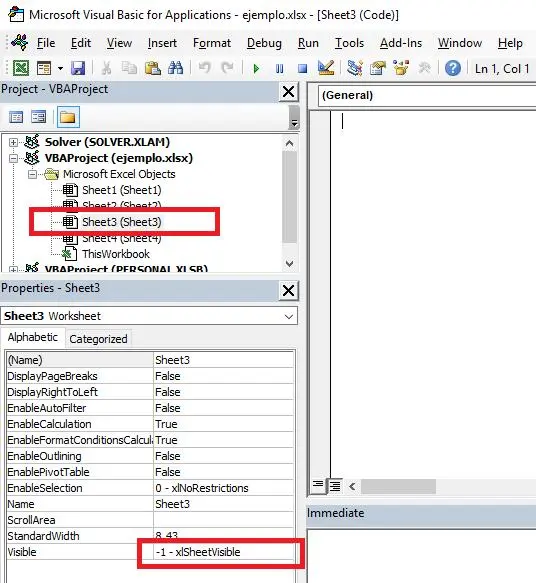Collapse the Microsoft Excel Objects folder
This screenshot has height=583, width=536.
[x=33, y=174]
